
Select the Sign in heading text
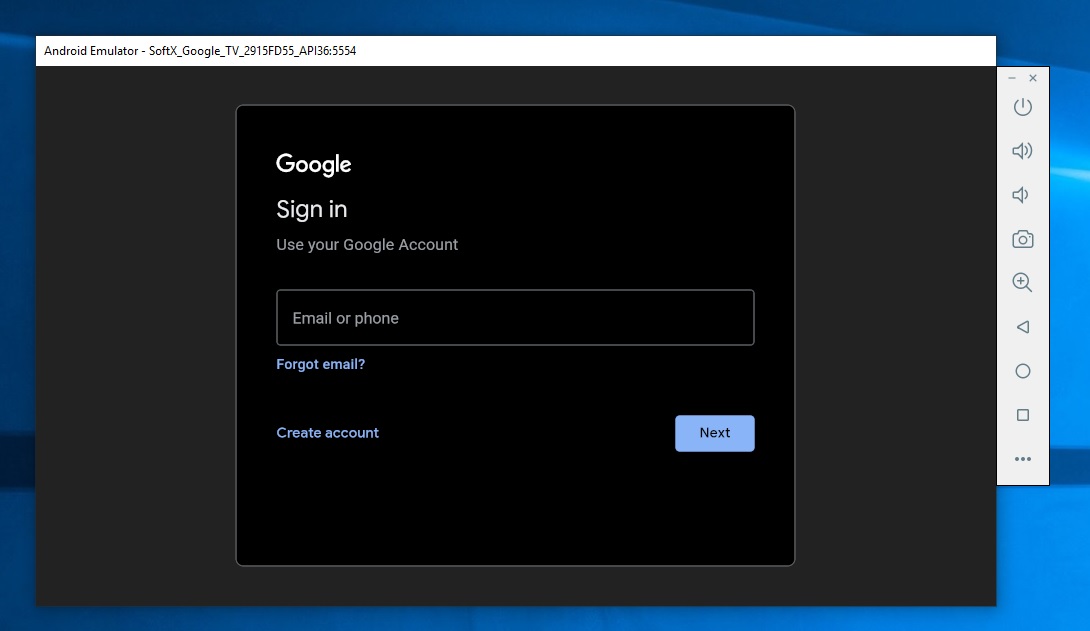pos(311,209)
